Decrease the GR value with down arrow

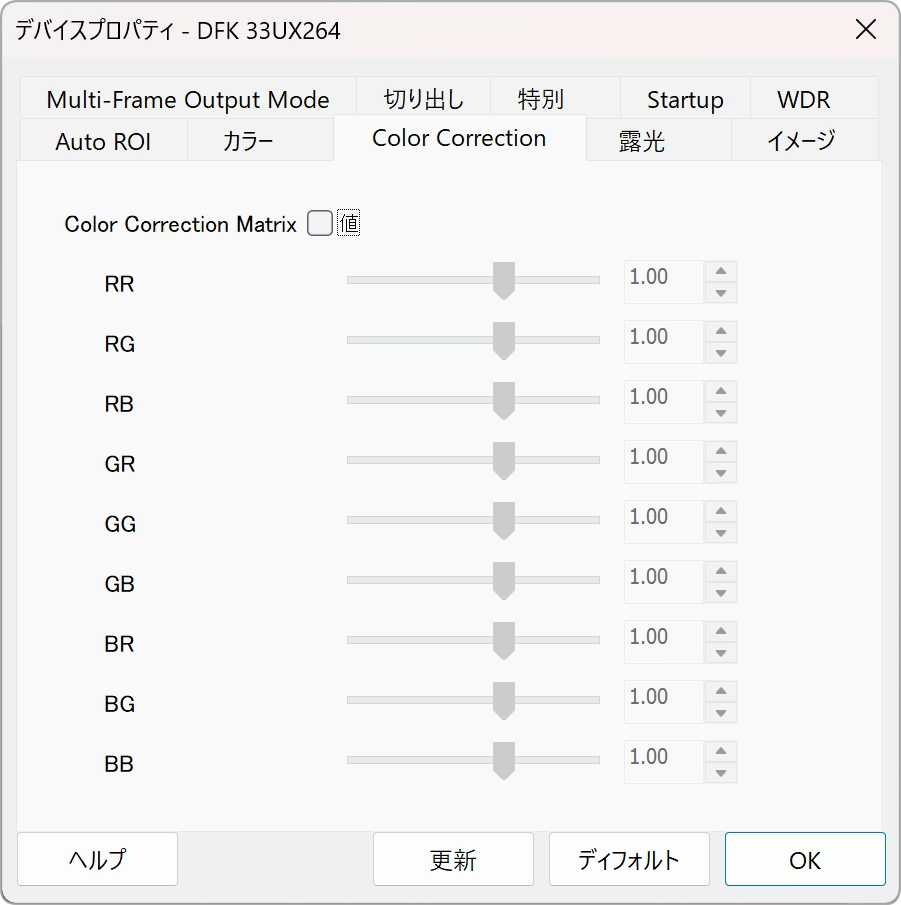pos(720,473)
